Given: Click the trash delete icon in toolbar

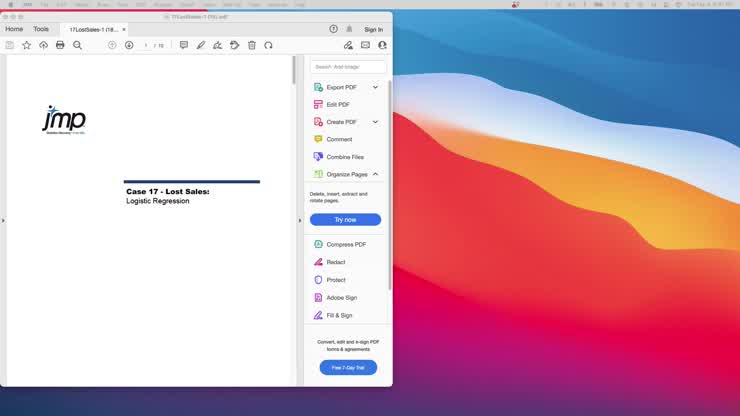Looking at the screenshot, I should 252,45.
